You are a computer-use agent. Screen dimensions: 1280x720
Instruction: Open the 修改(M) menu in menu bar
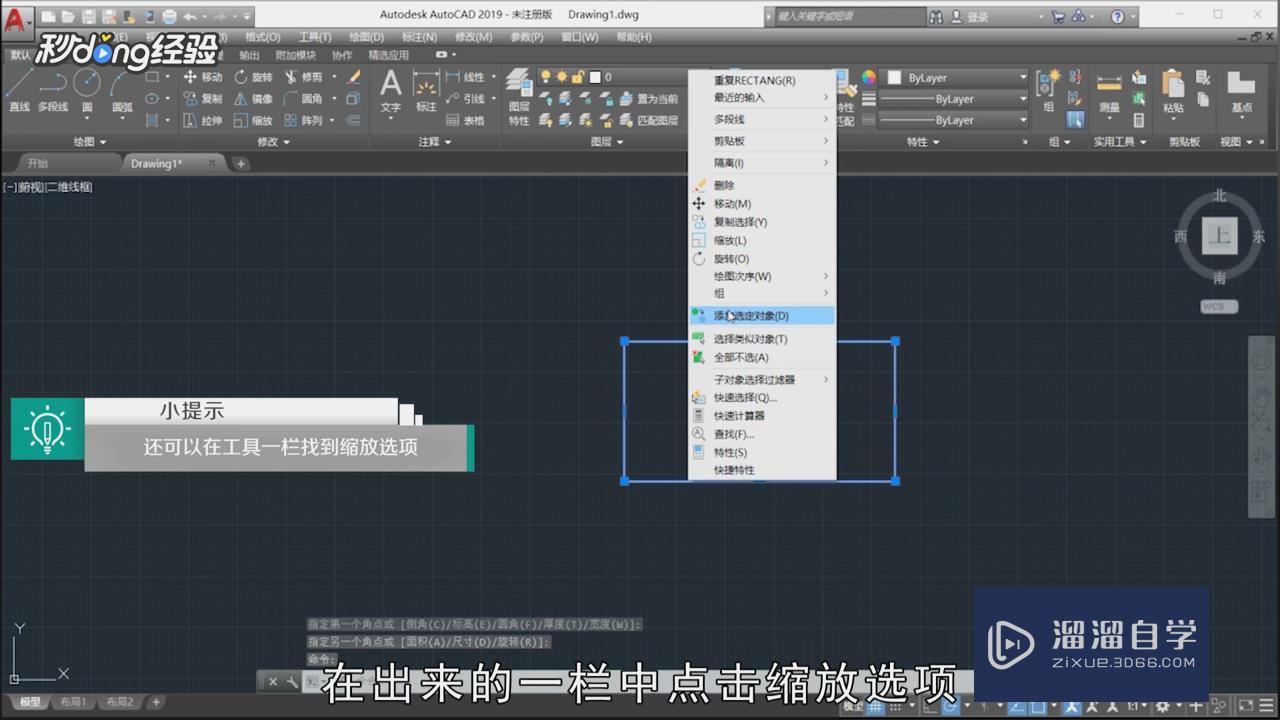[473, 37]
